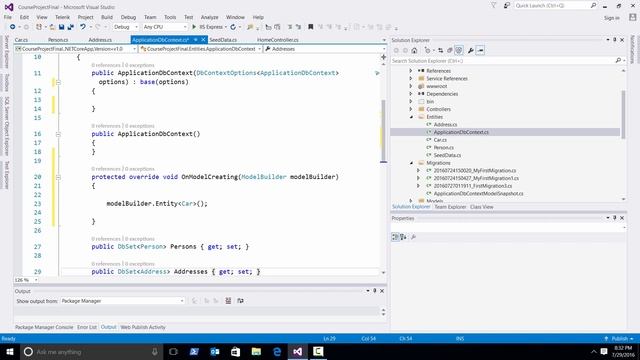
Task: Click the notifications flag filter icon
Action: [x=493, y=6]
